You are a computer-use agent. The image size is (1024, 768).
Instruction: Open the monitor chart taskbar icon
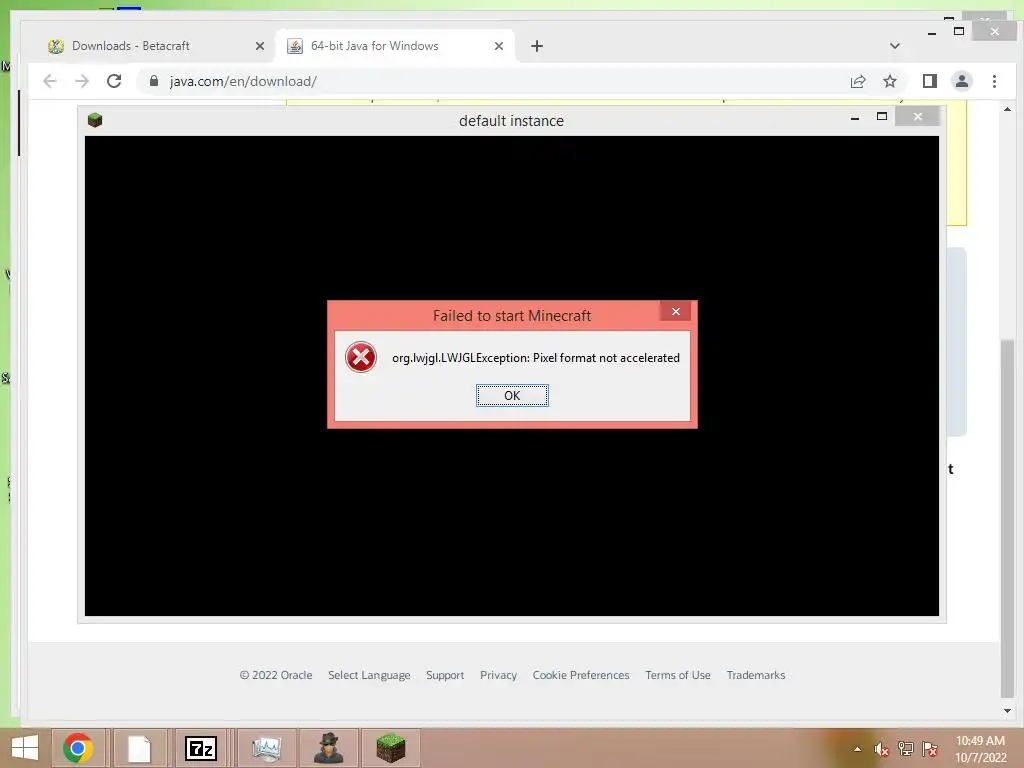pos(266,748)
